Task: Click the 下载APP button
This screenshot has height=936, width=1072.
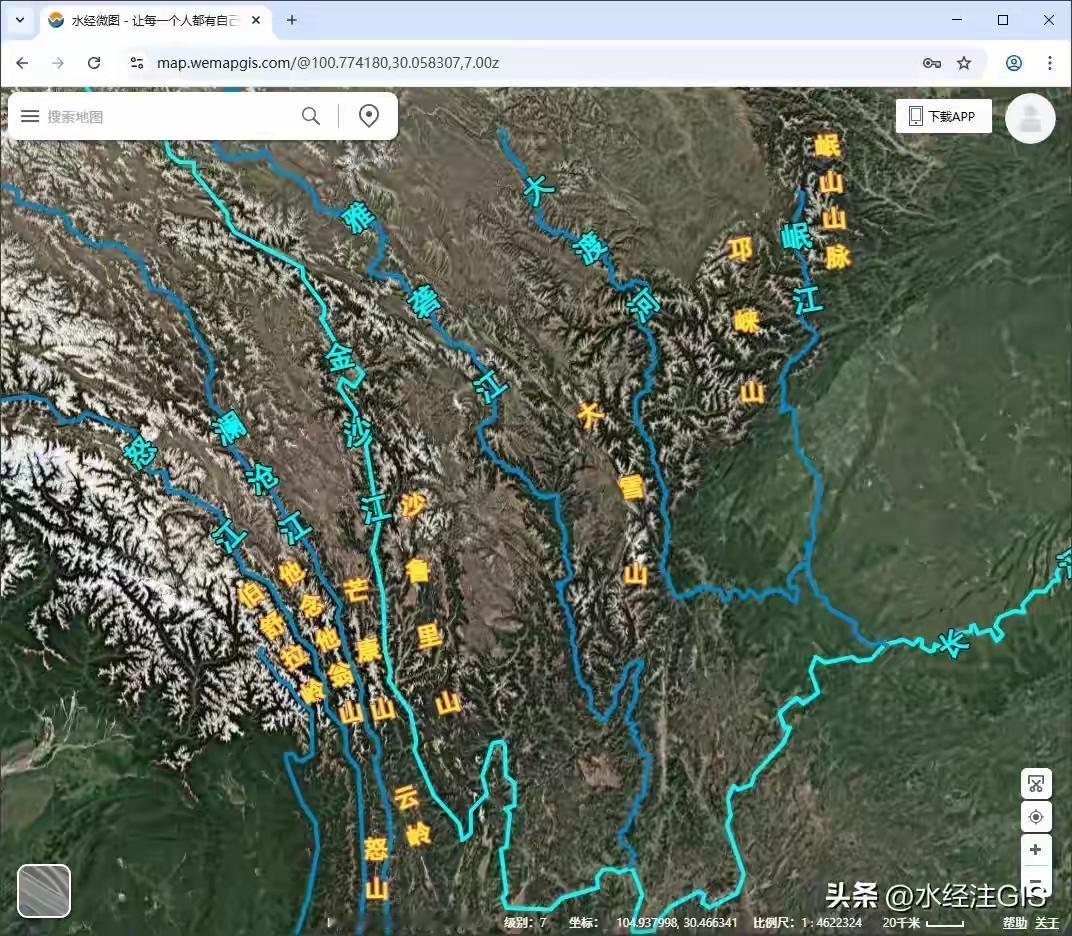Action: tap(943, 116)
